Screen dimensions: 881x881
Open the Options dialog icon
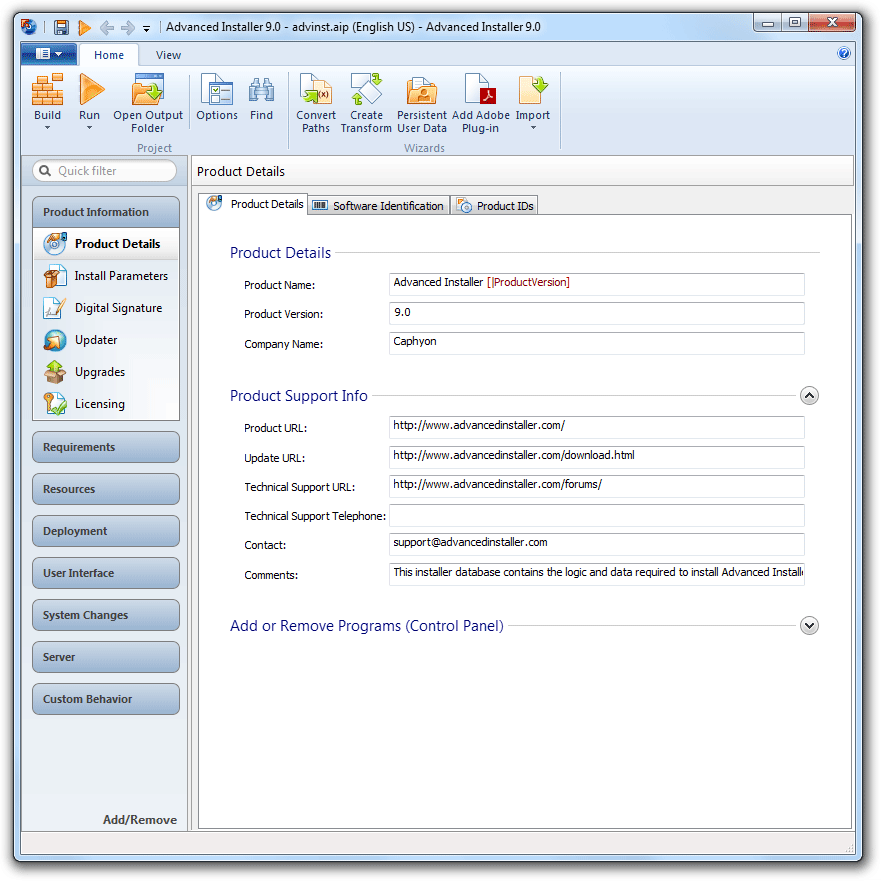[217, 90]
